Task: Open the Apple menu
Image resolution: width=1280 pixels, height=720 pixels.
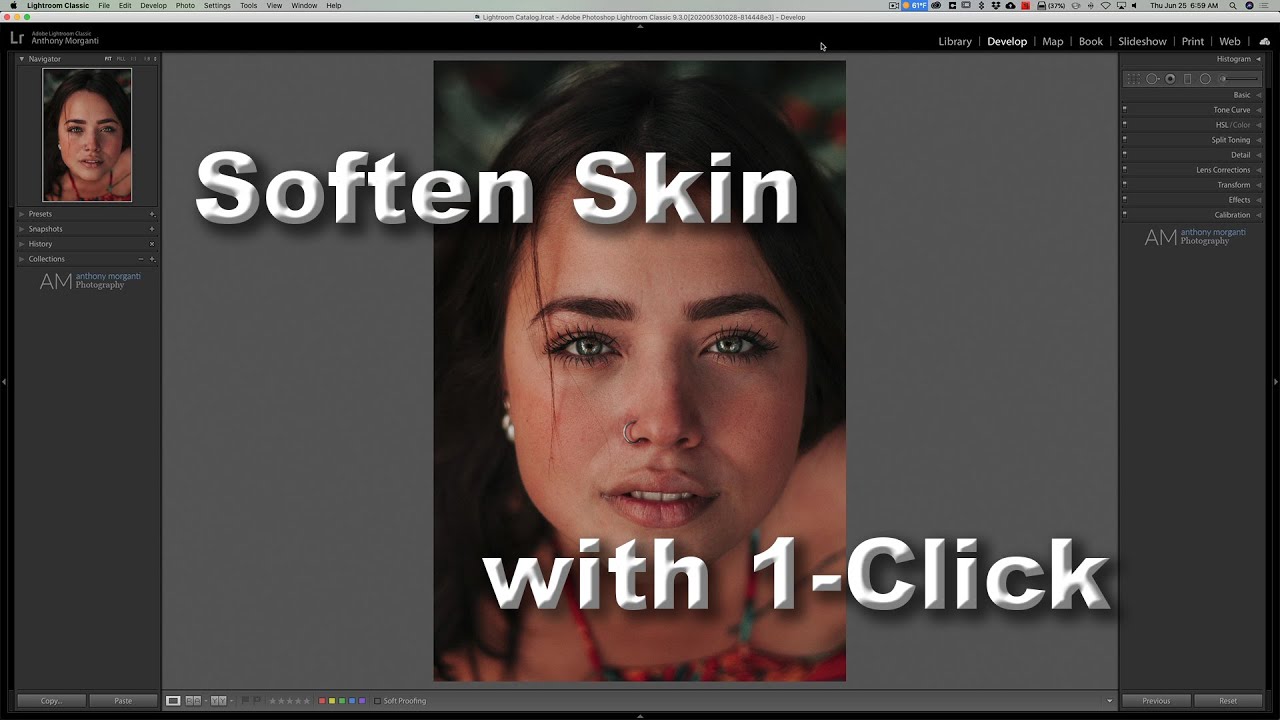Action: tap(13, 5)
